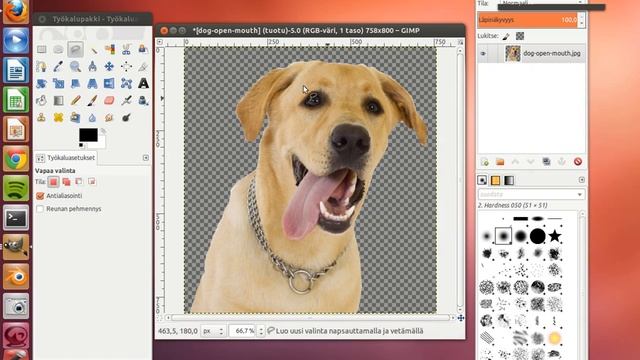Select the Foreground Select tool
640x360 pixels.
tap(143, 49)
